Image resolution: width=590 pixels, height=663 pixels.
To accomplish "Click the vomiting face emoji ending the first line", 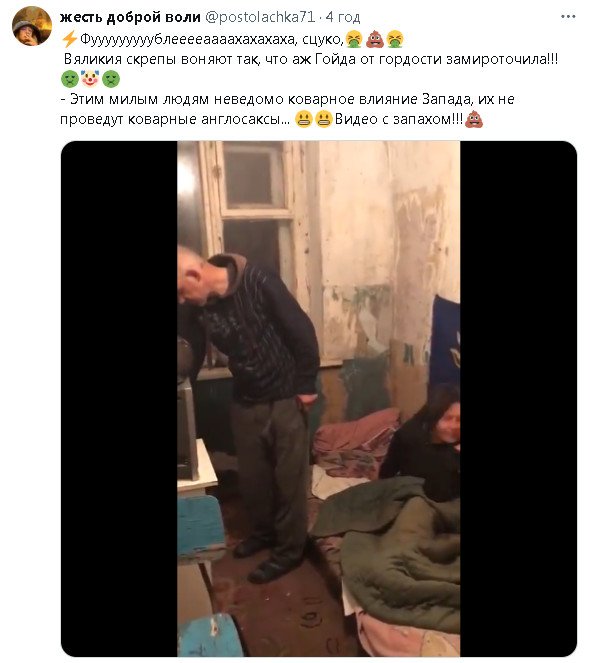I will 395,39.
